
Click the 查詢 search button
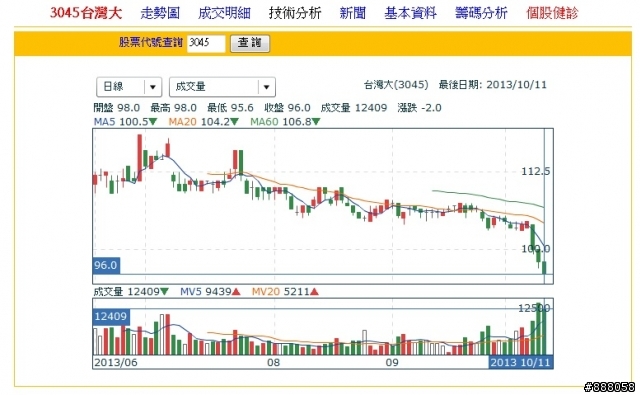click(250, 43)
